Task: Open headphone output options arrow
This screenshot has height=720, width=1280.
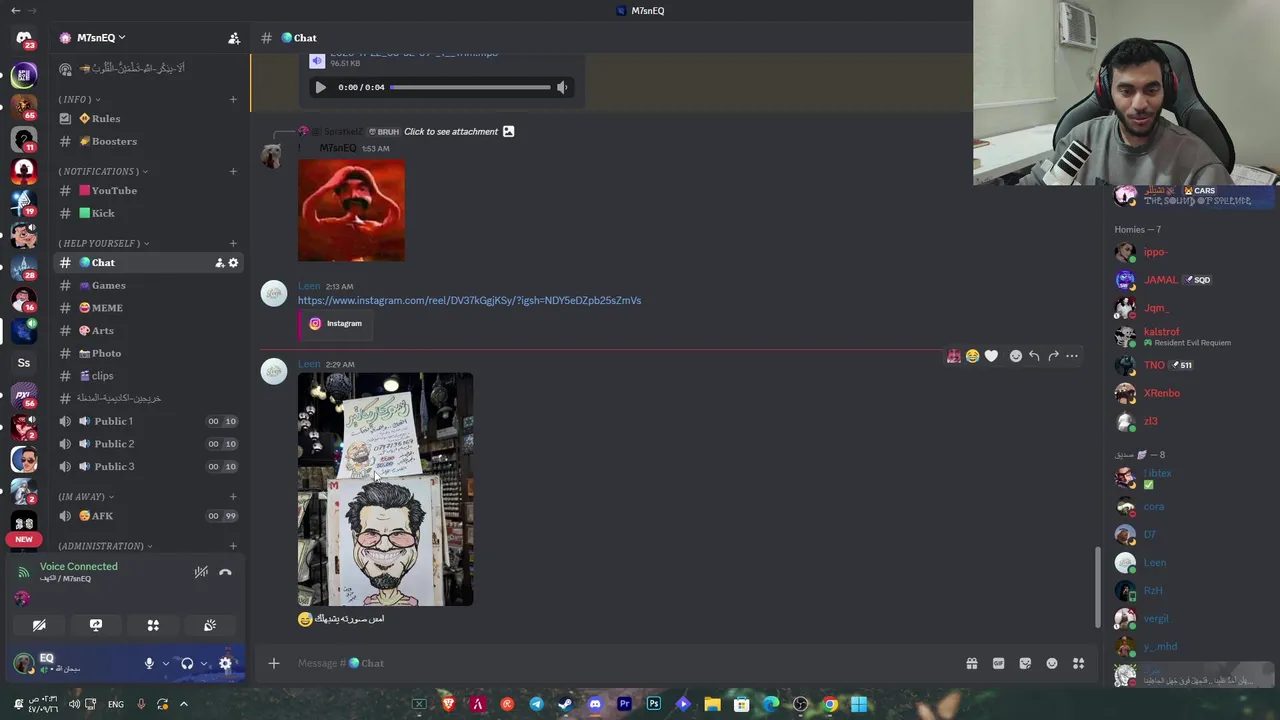Action: click(x=204, y=663)
